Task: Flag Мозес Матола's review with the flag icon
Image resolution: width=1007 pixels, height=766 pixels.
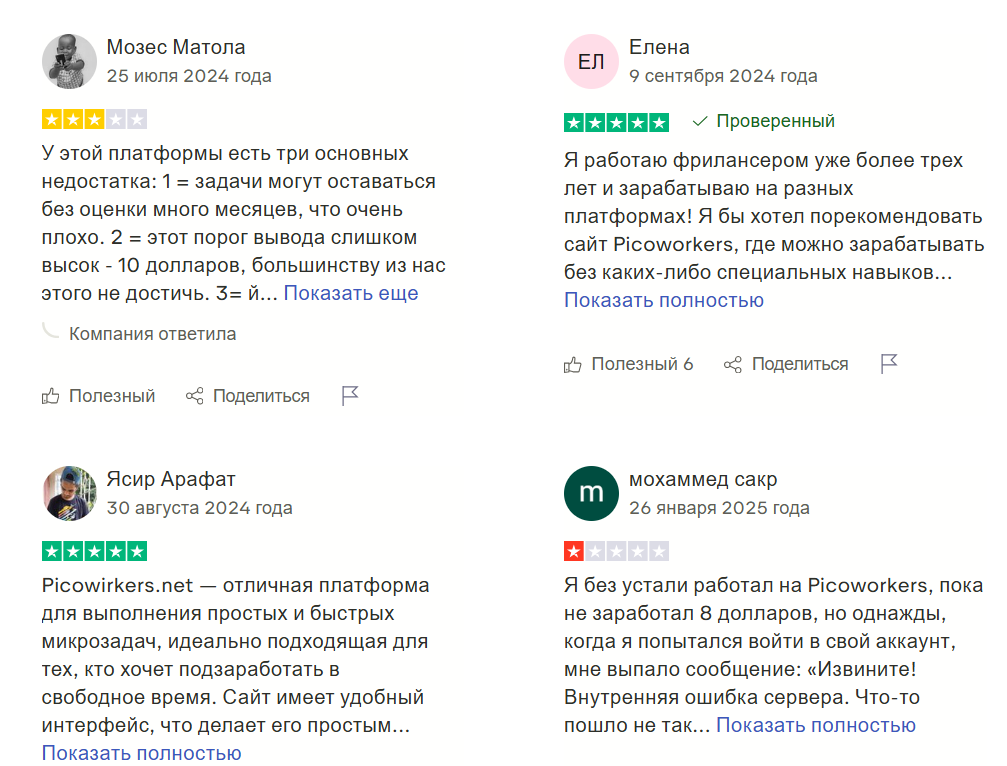Action: [x=350, y=396]
